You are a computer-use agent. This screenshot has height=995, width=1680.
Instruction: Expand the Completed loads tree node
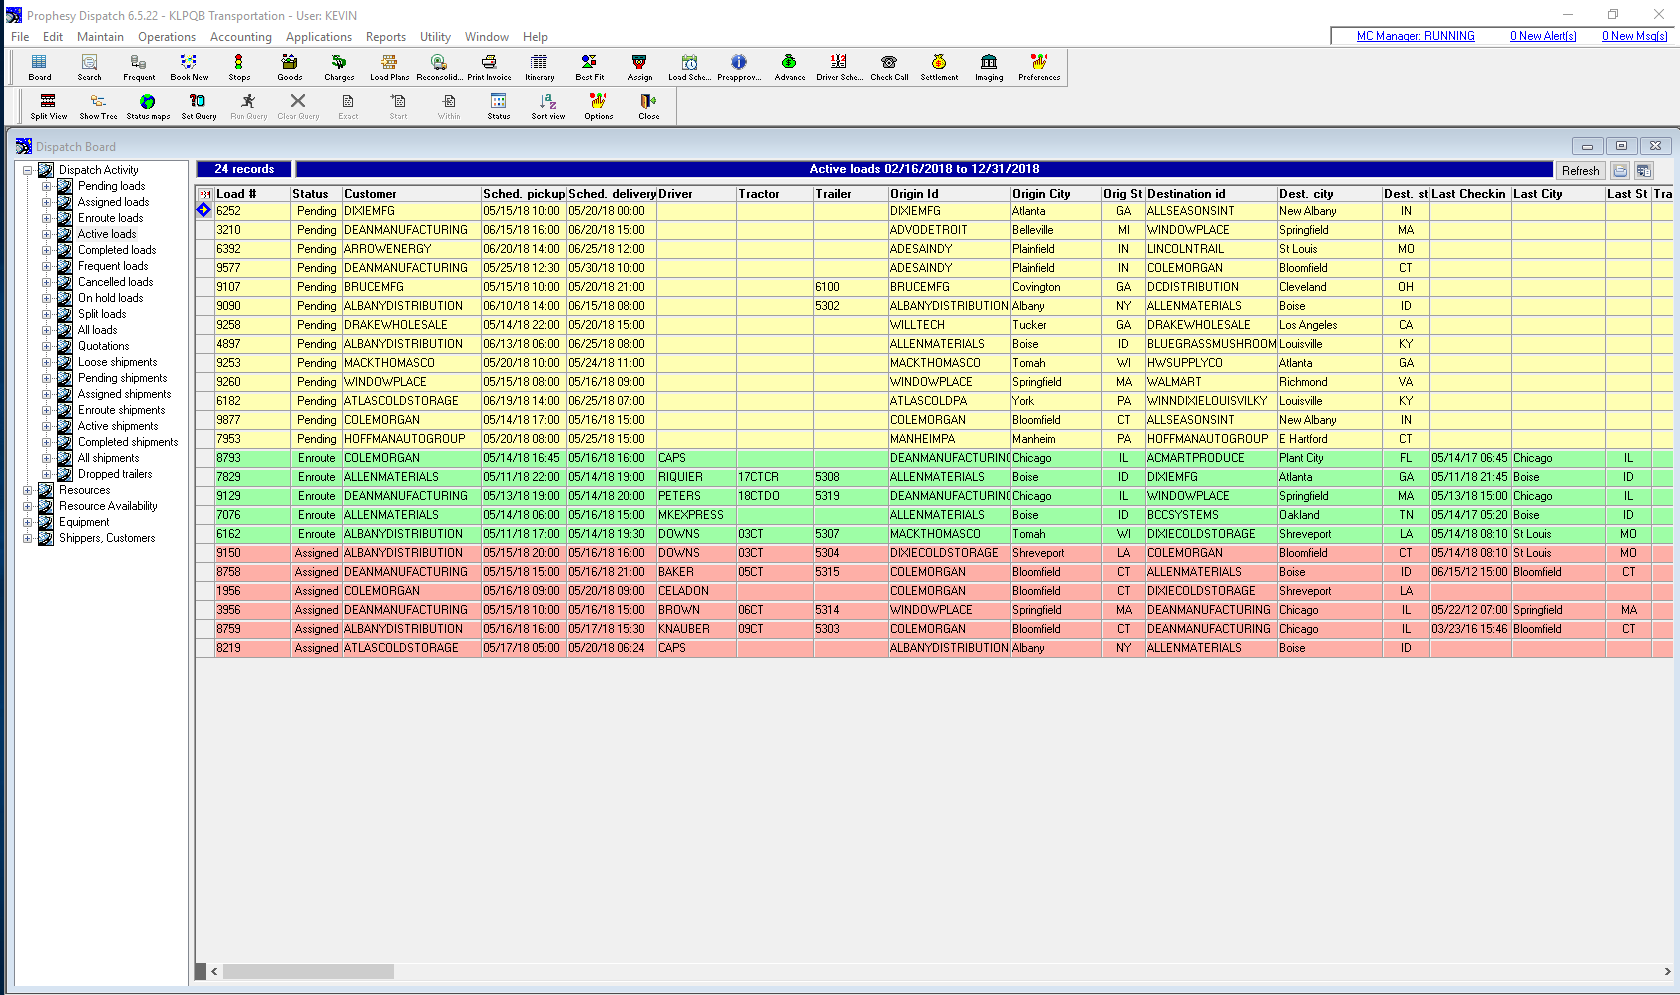(46, 250)
